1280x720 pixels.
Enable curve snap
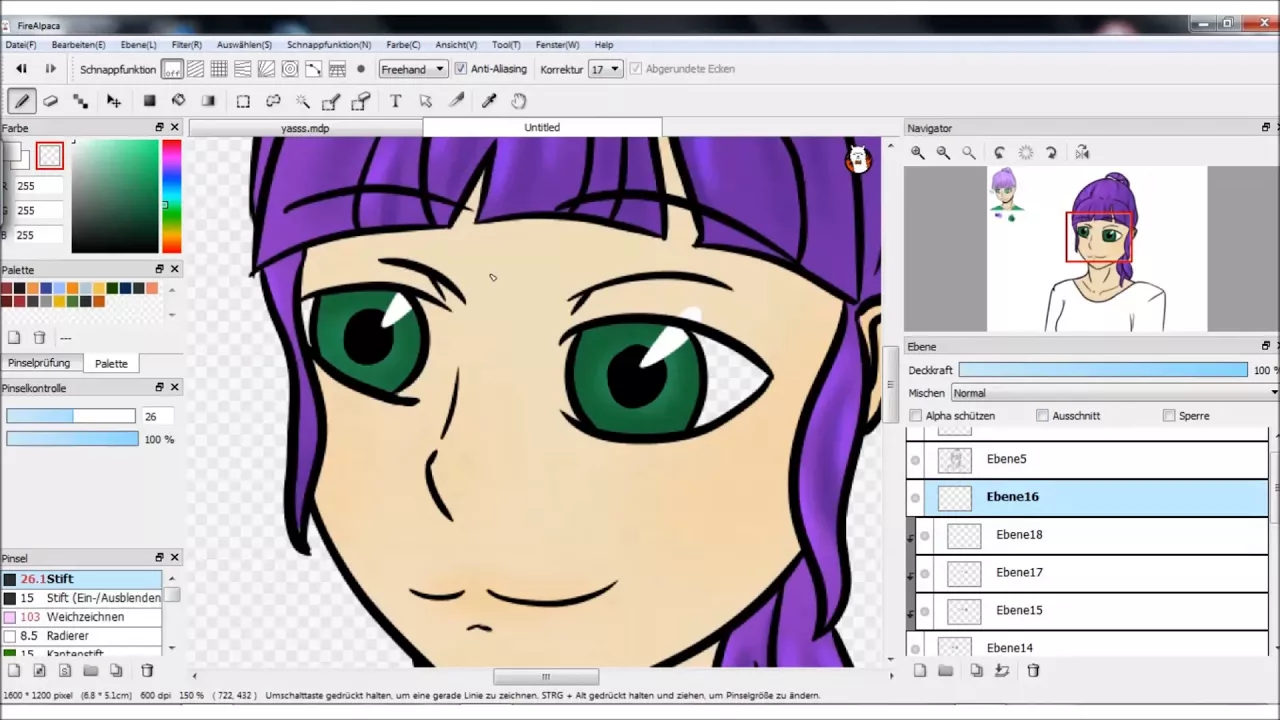[313, 69]
